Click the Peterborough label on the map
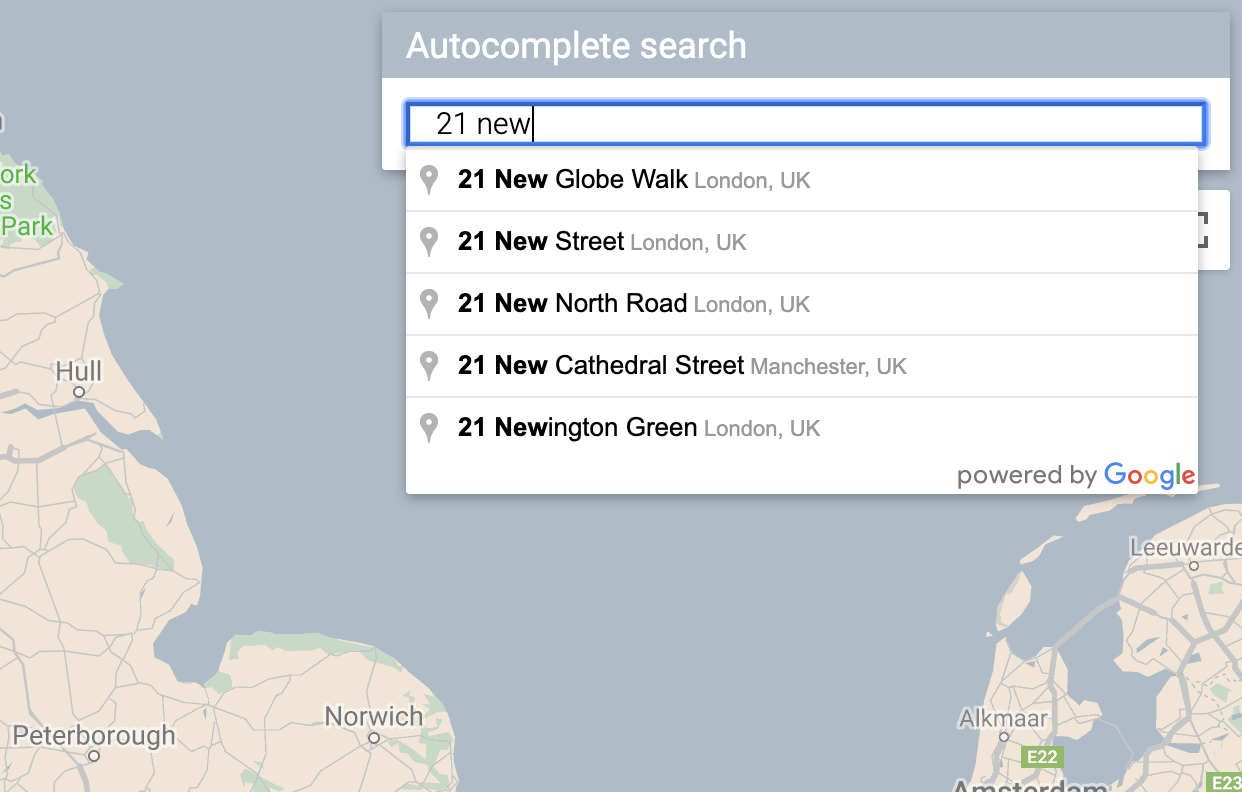Viewport: 1242px width, 792px height. 94,737
